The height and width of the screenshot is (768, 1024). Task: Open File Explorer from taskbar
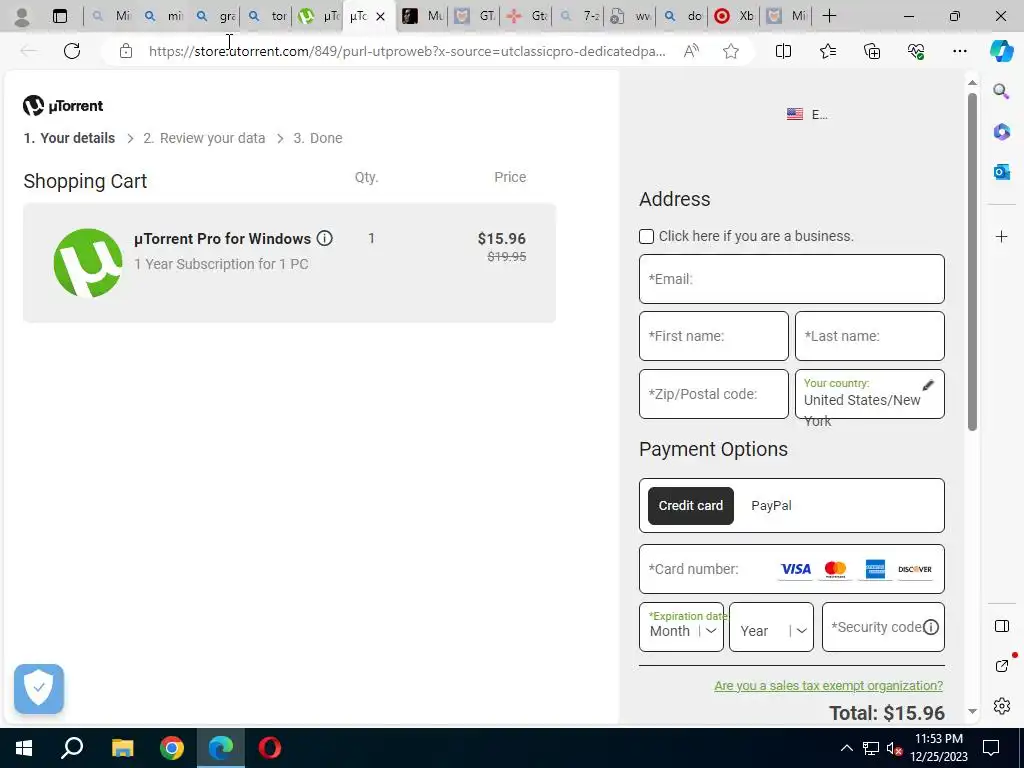click(122, 748)
